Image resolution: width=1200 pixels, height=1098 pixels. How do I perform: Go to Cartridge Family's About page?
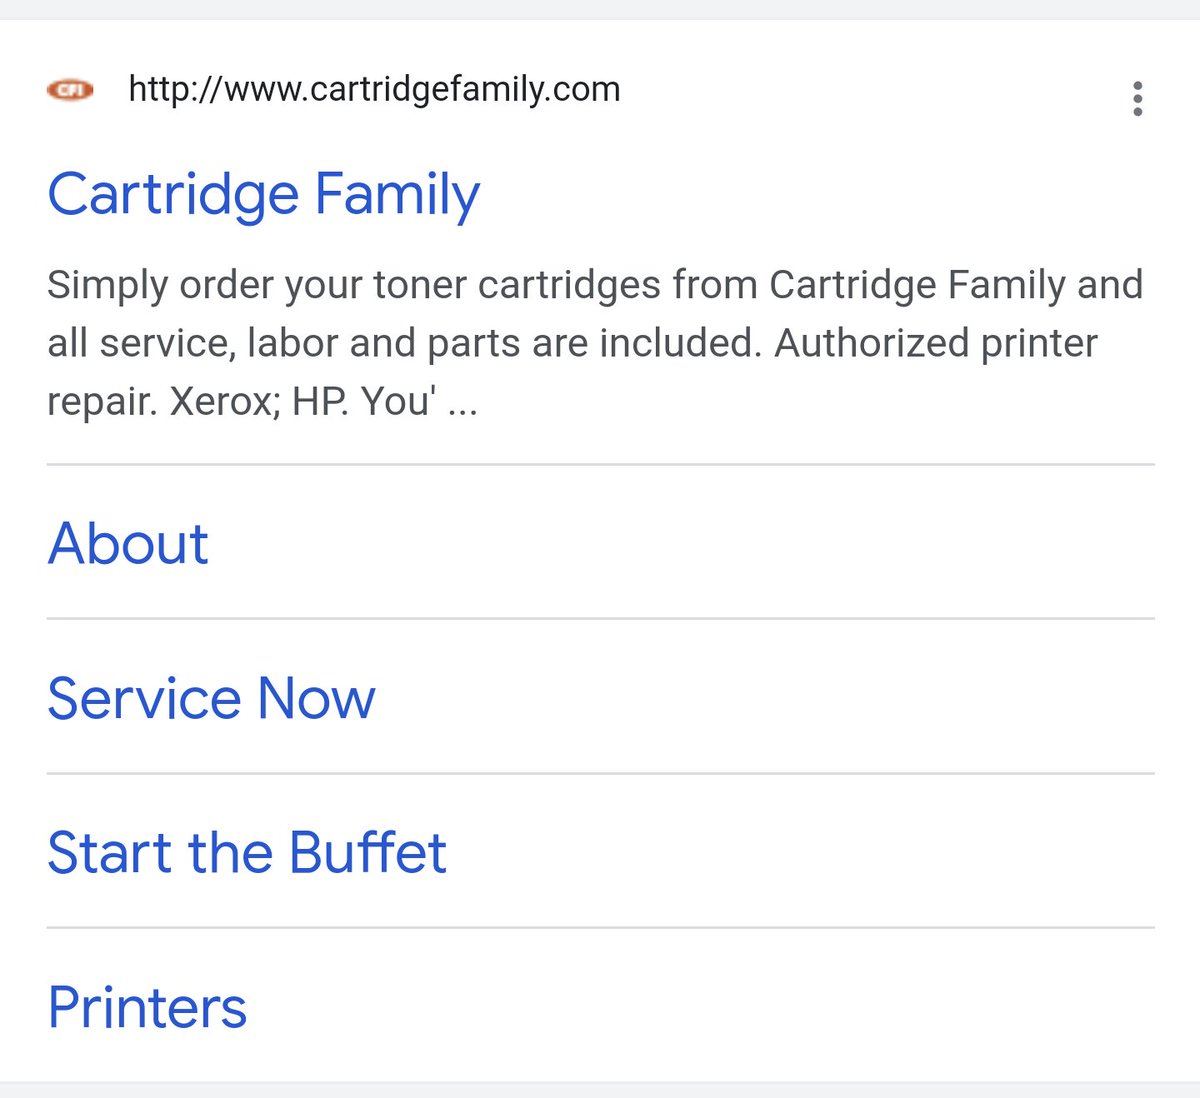tap(128, 543)
